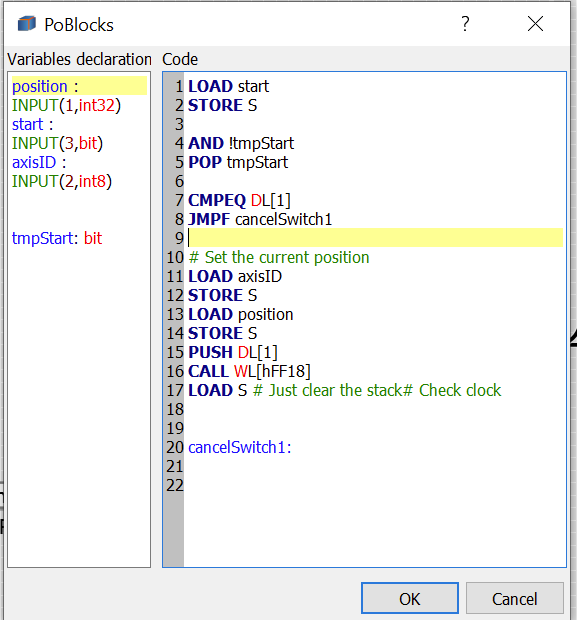The height and width of the screenshot is (620, 577).
Task: Click the 'CMPEQ DL[1]' instruction
Action: [239, 200]
